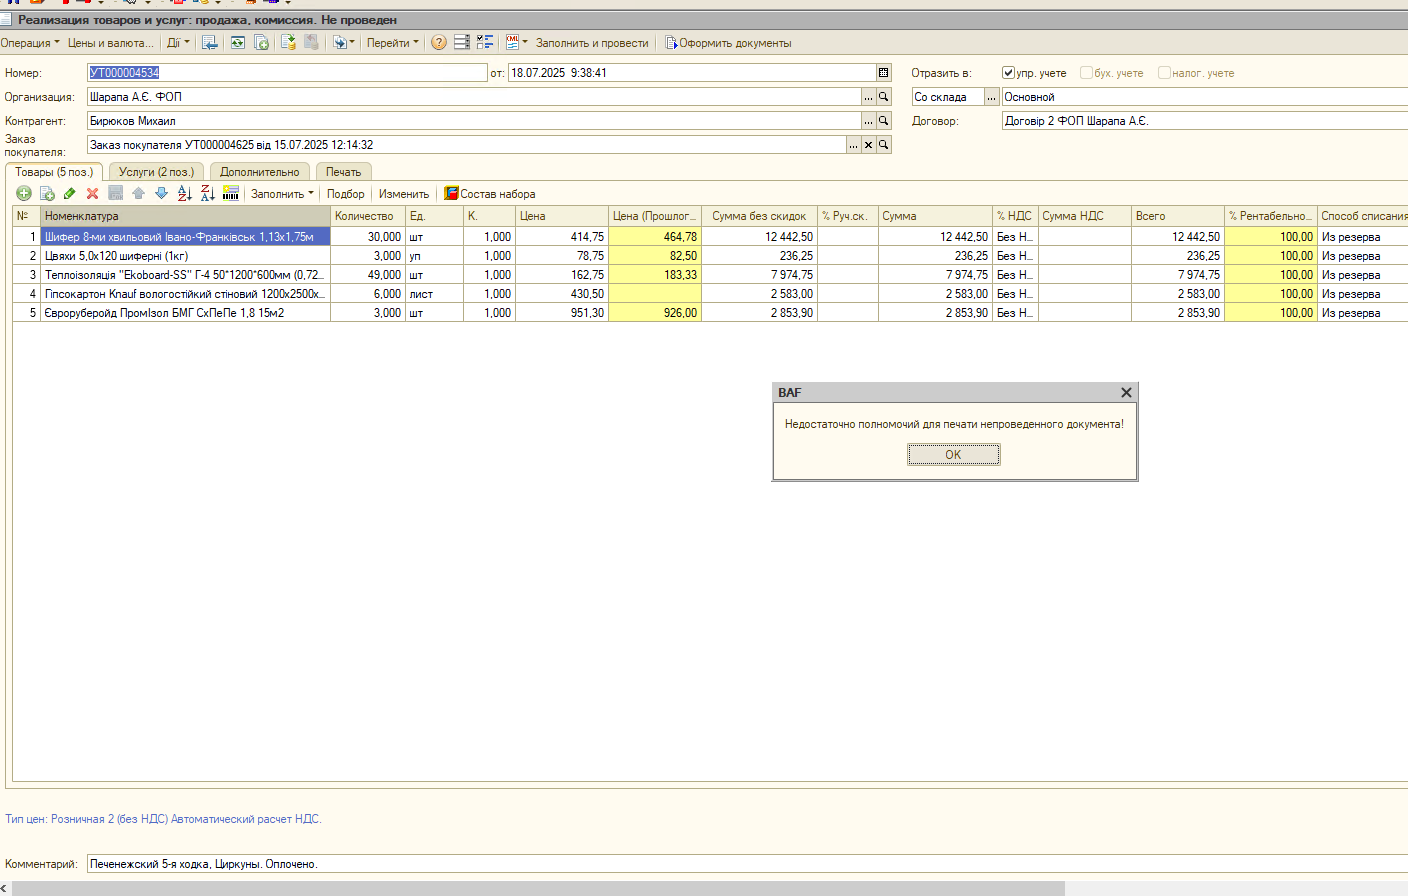Viewport: 1408px width, 896px height.
Task: Click the green add row icon
Action: (24, 193)
